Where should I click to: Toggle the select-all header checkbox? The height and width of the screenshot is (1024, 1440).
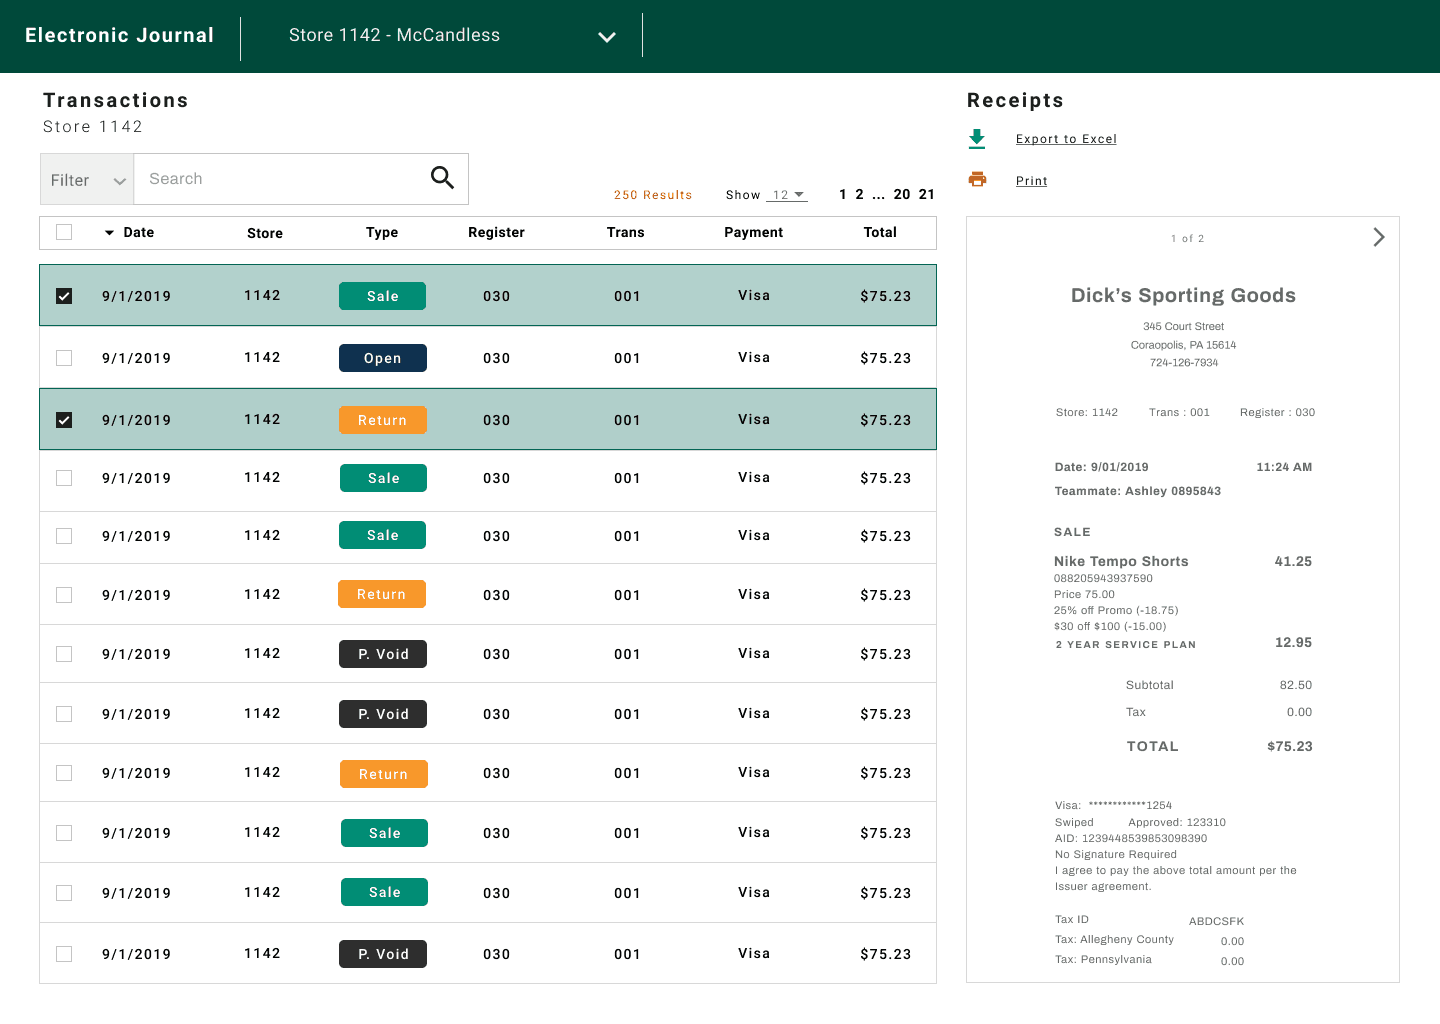pos(64,232)
